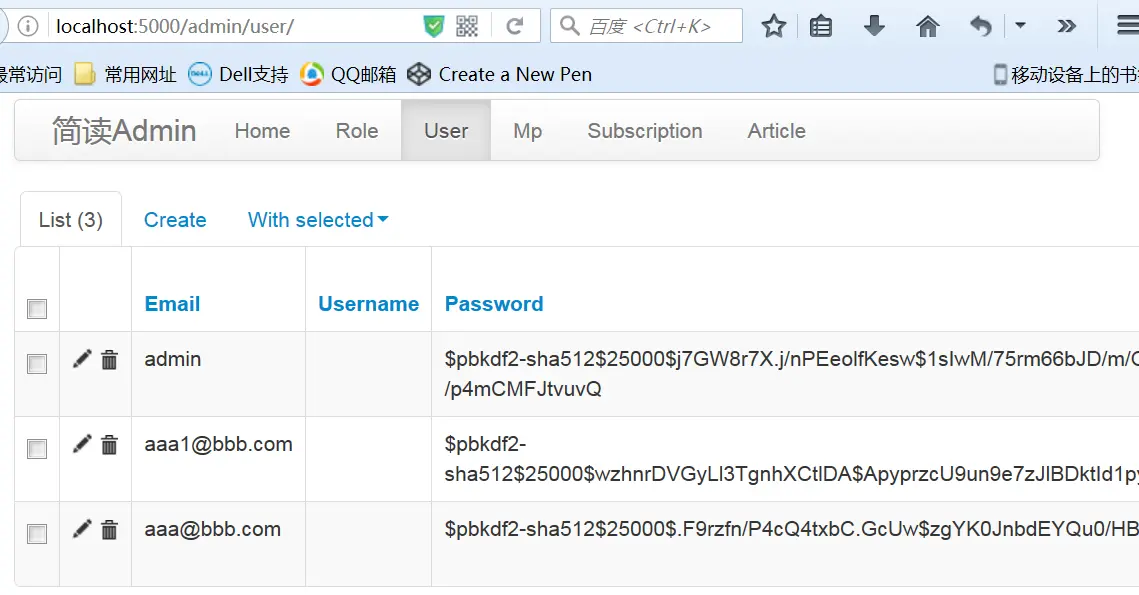Bookmark this page with star icon

pos(774,27)
